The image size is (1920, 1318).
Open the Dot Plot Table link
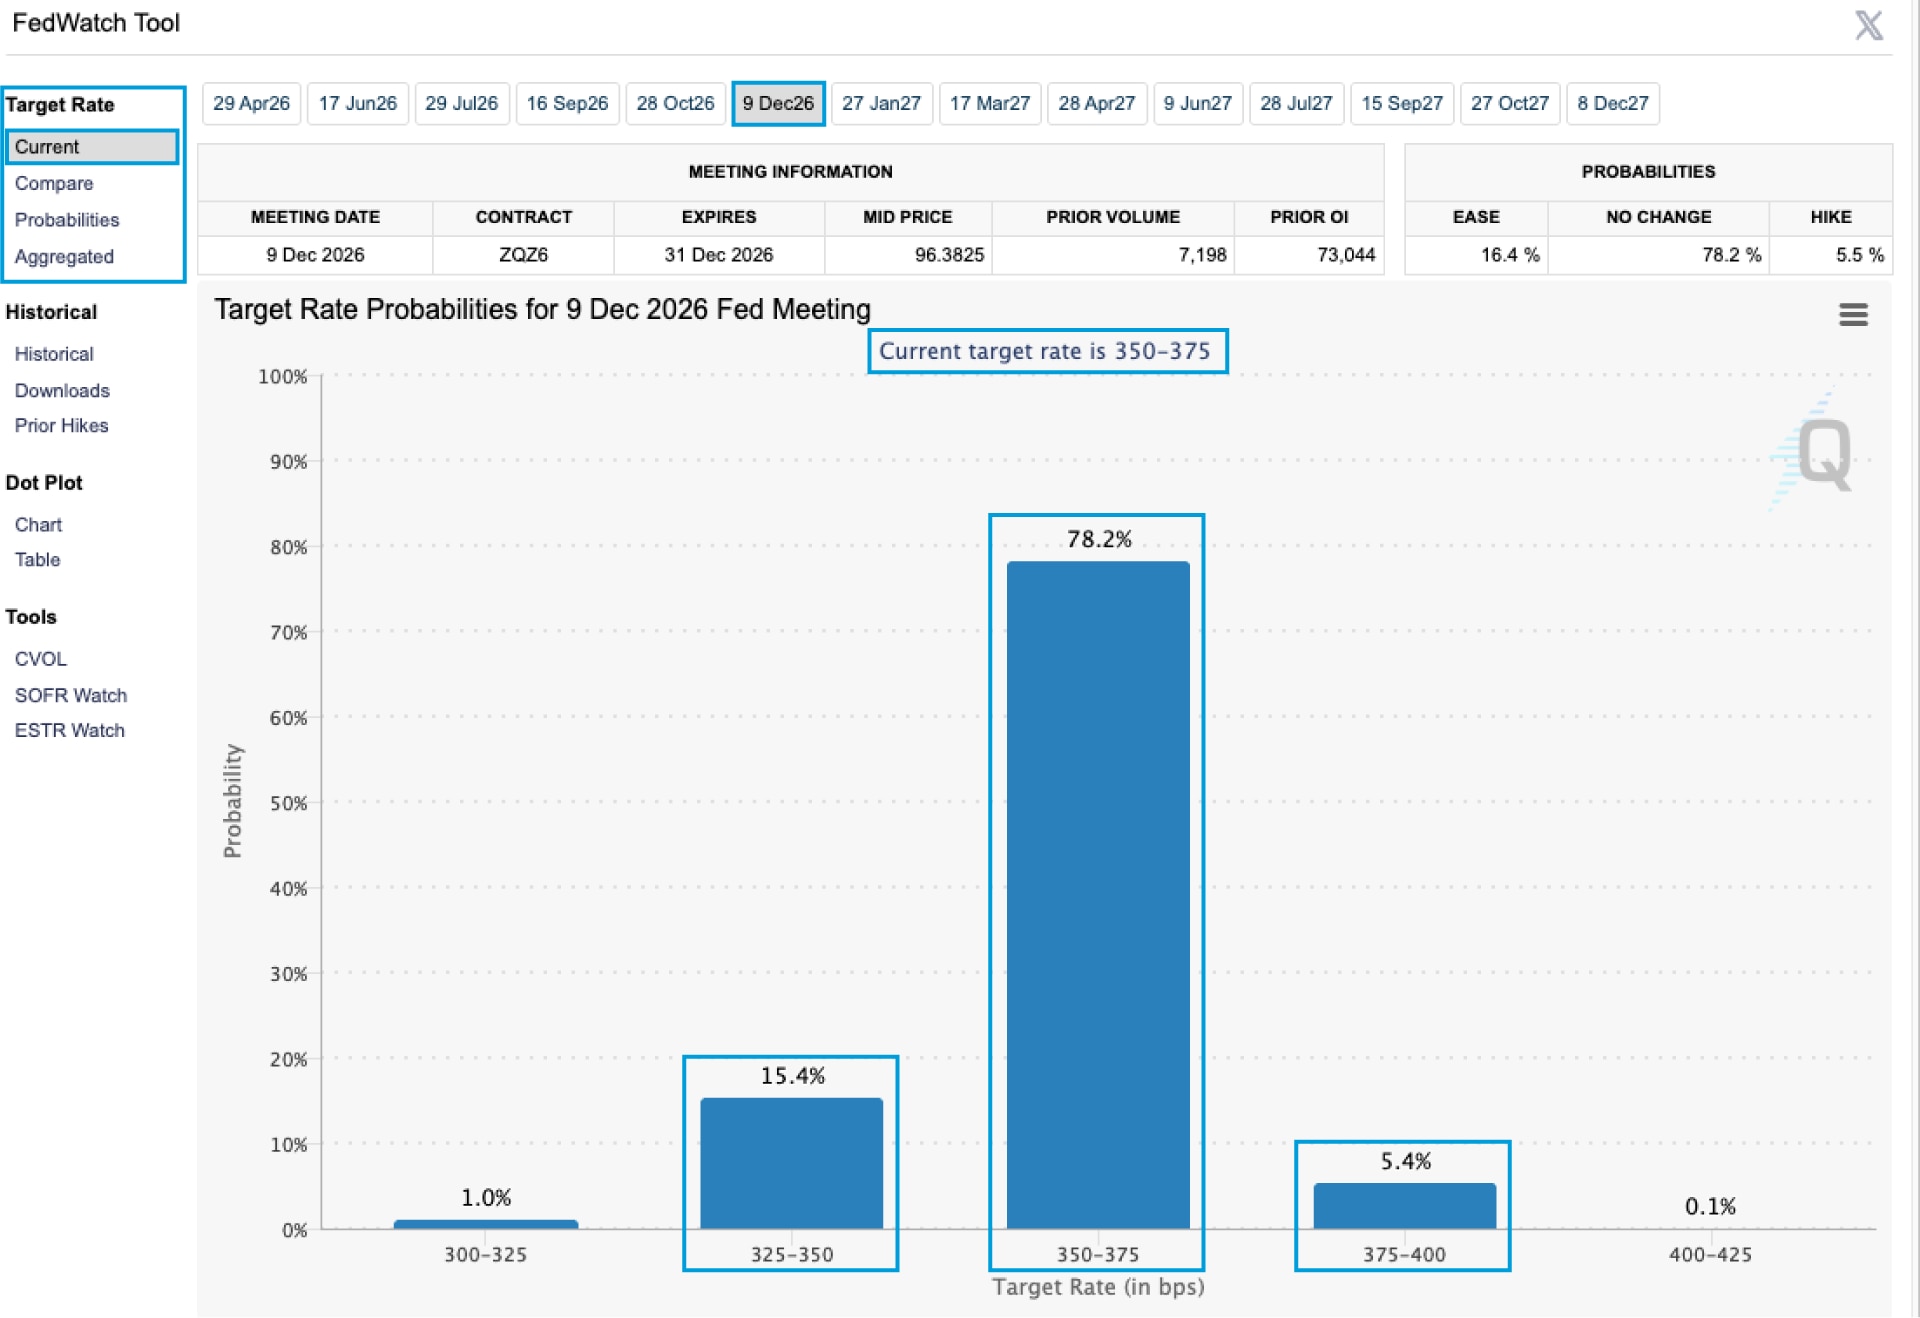[37, 560]
